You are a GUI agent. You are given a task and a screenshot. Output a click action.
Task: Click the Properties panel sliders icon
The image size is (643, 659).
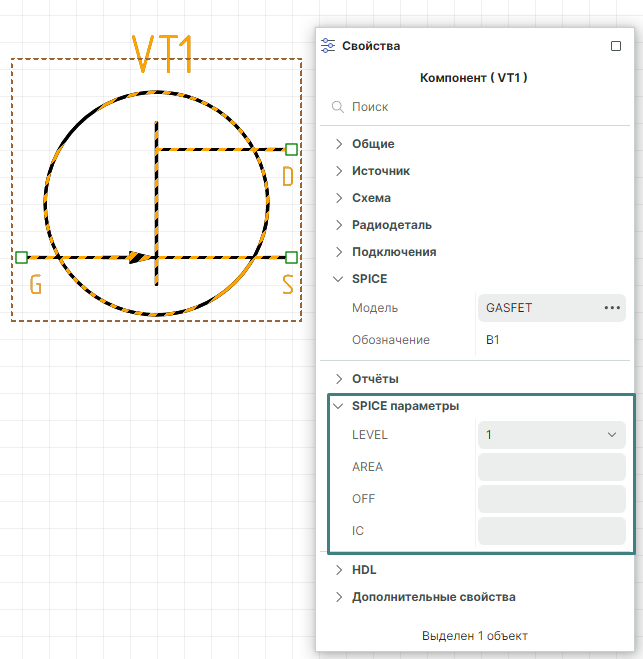328,46
